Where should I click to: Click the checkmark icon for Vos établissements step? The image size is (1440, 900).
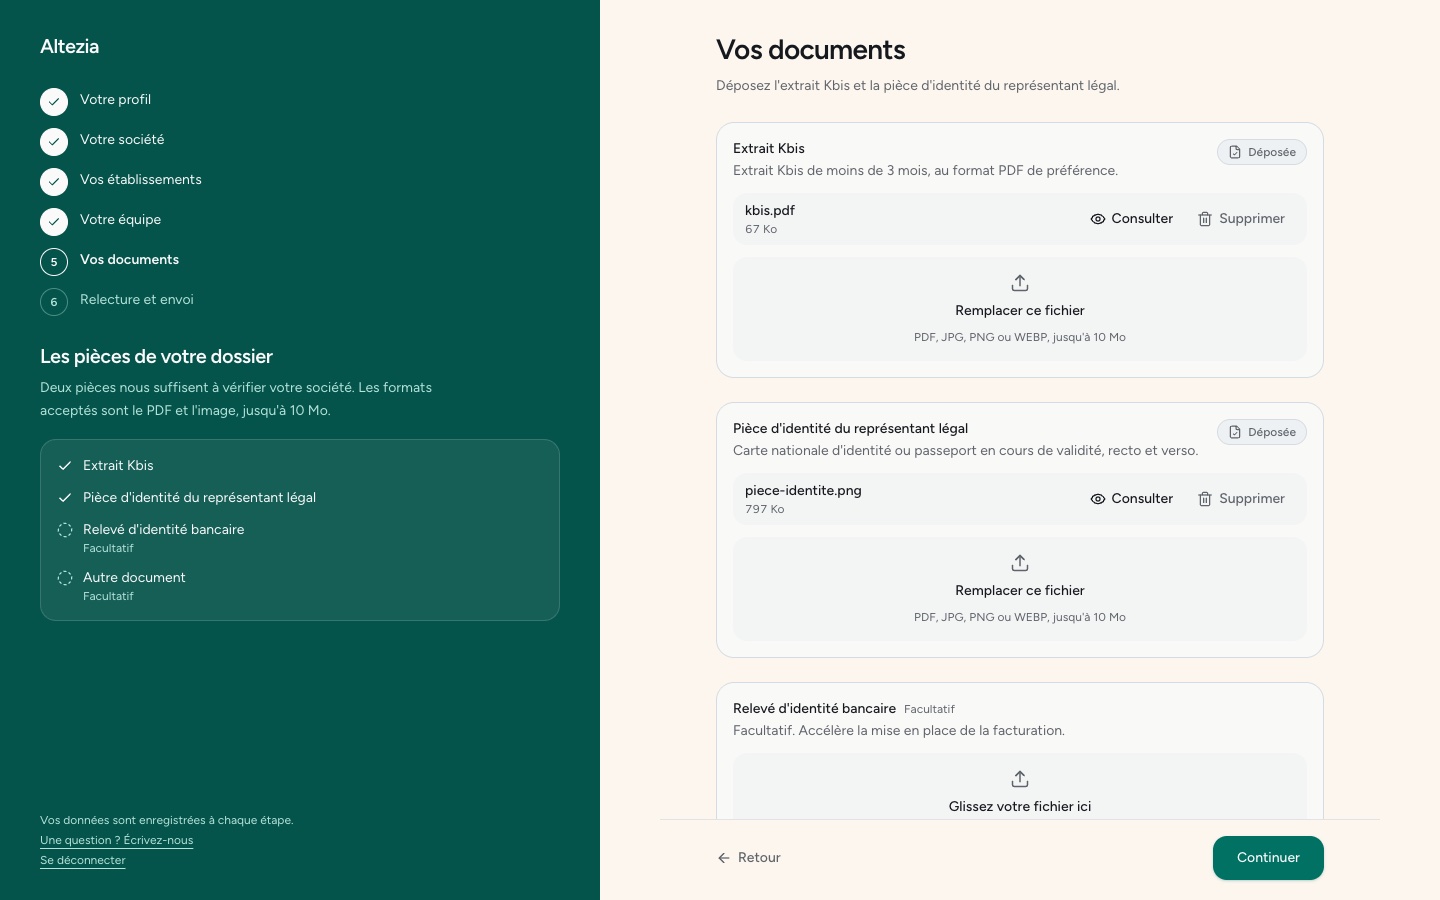point(54,182)
